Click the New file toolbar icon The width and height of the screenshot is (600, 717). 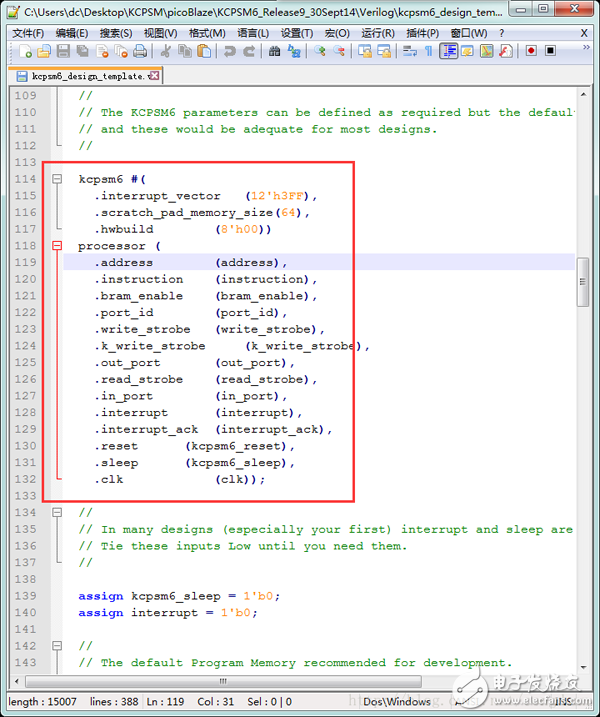click(x=24, y=51)
